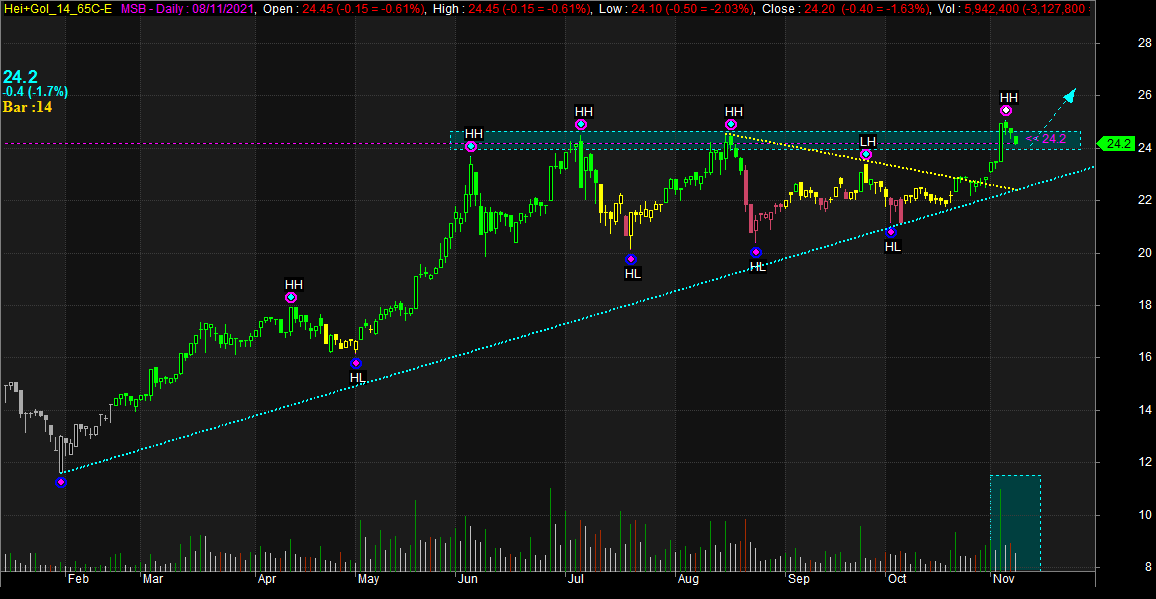Select the Bar :14 label
This screenshot has width=1156, height=599.
[27, 107]
